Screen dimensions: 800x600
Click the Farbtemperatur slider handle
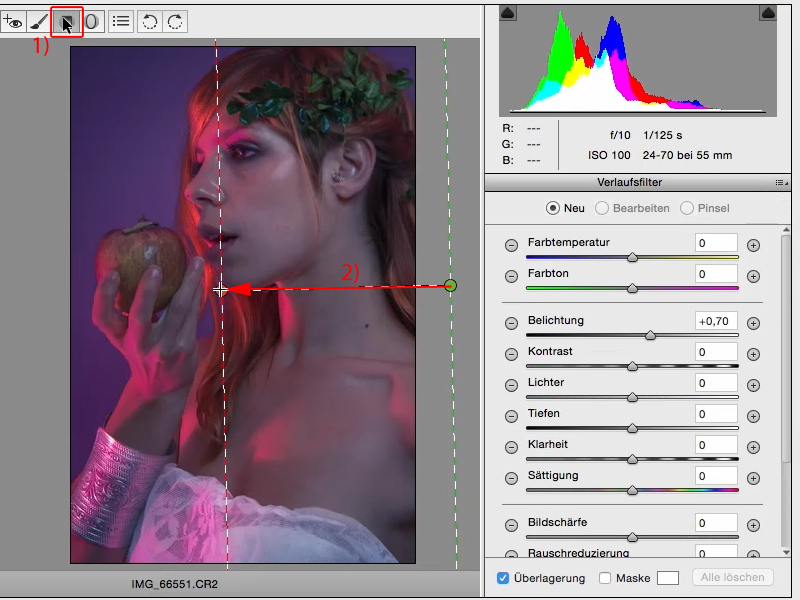(632, 257)
